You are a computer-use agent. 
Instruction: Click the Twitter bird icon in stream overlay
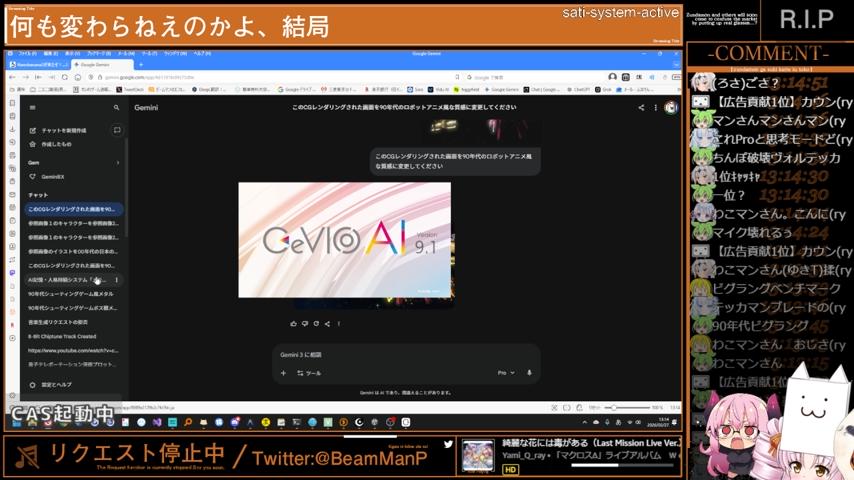448,445
